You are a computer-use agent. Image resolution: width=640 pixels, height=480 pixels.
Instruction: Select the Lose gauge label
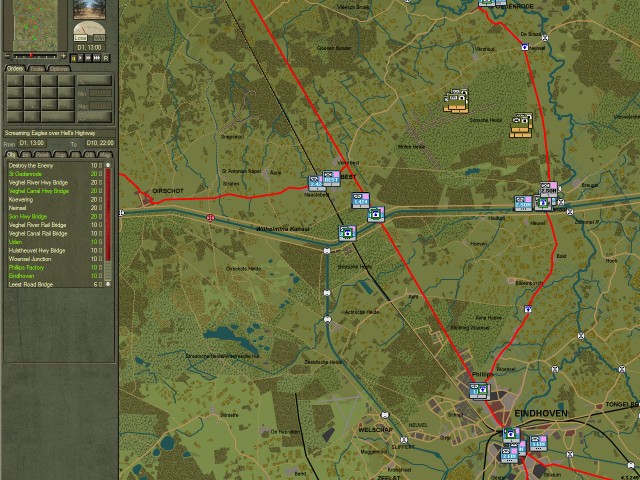coord(80,38)
